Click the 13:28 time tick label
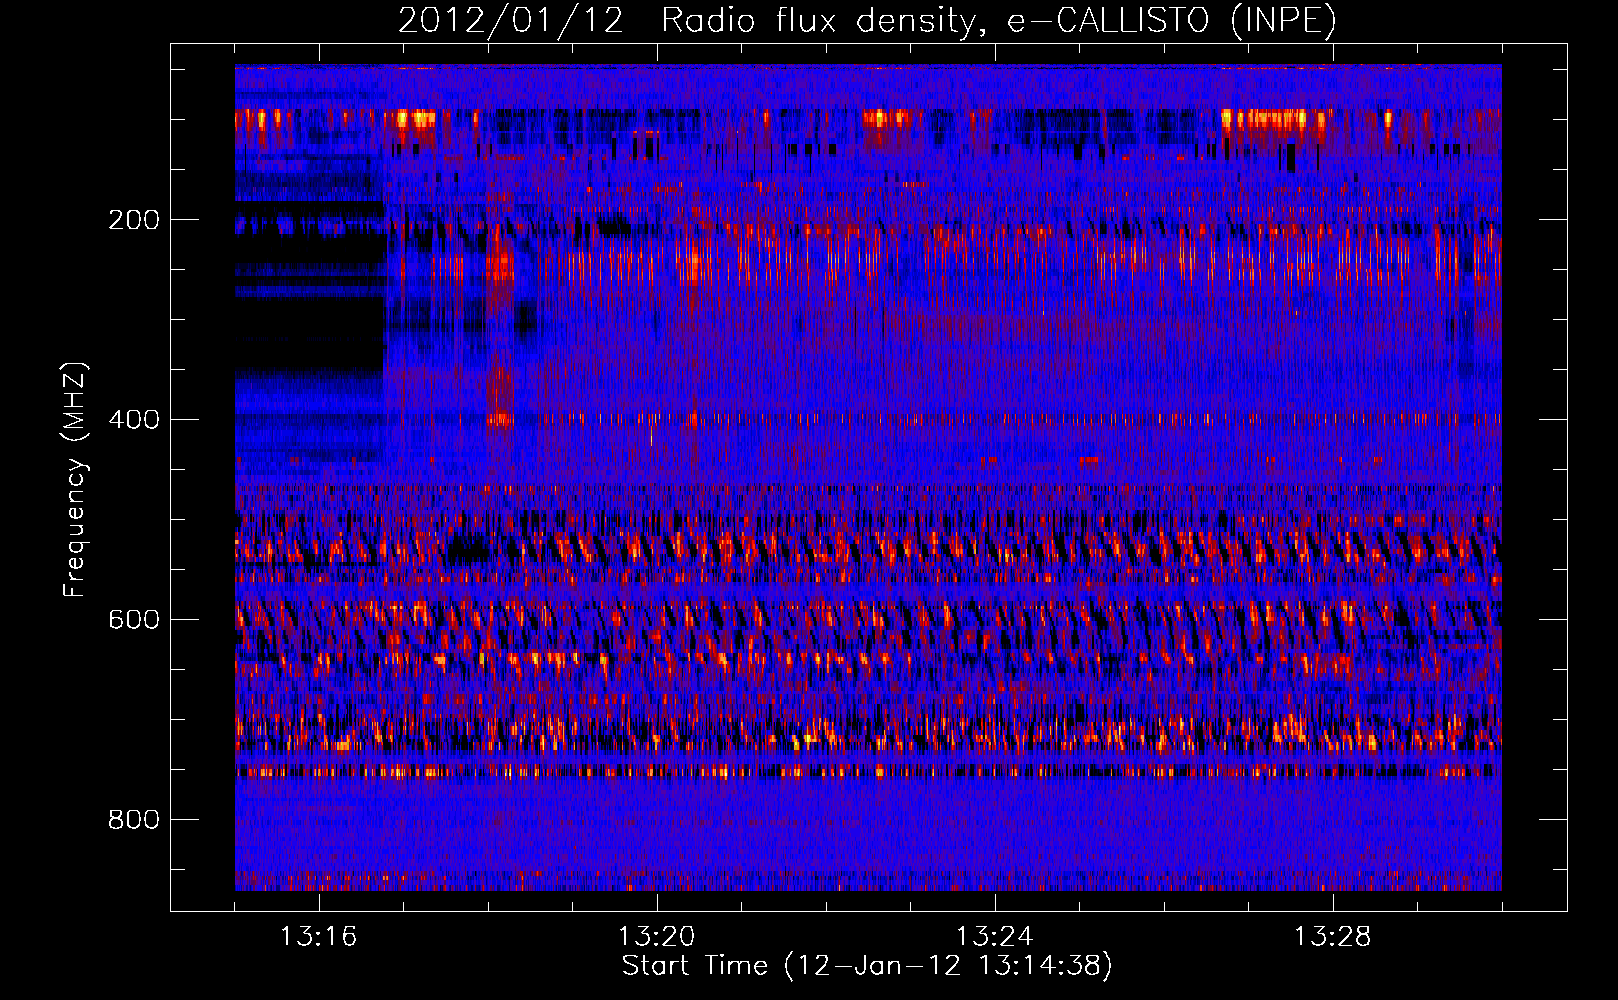Screen dimensions: 1618x1000 [x=1332, y=937]
